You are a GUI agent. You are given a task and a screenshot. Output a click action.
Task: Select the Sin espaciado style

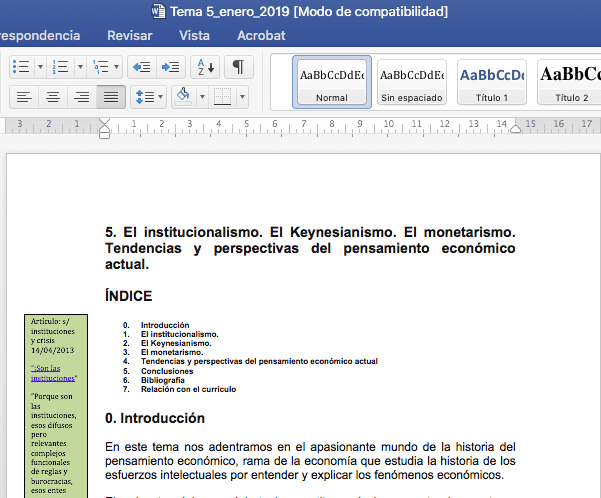412,82
